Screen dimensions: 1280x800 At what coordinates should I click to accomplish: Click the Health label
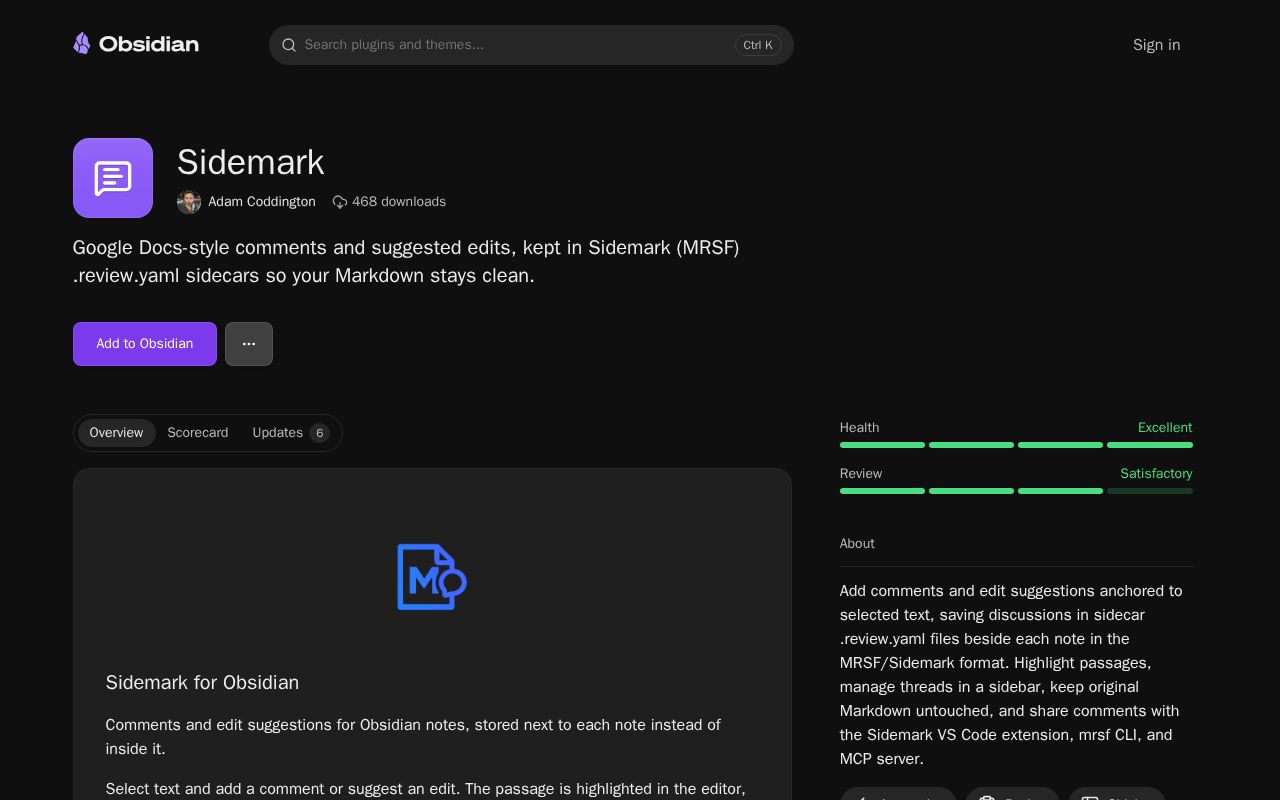click(860, 428)
